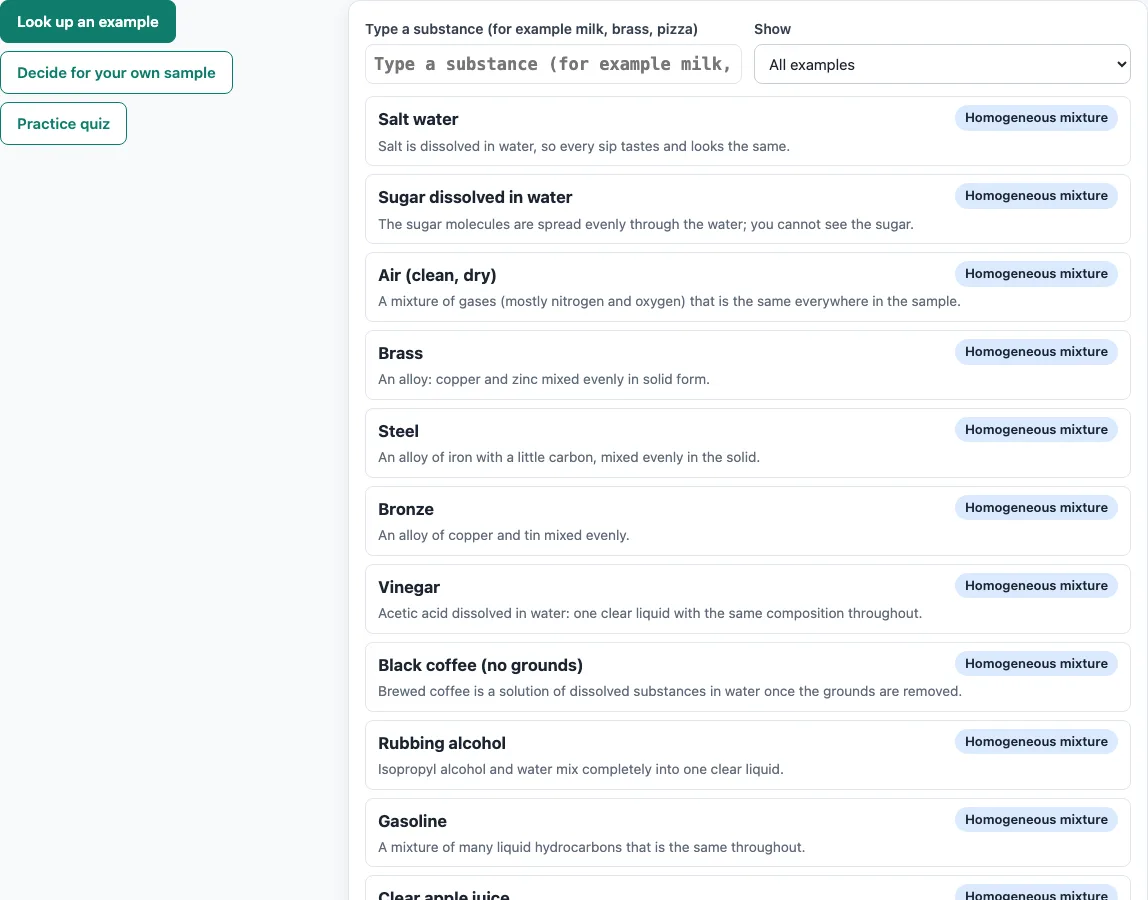Select 'An alloy of copper and tin' description
Viewport: 1148px width, 900px height.
point(504,535)
